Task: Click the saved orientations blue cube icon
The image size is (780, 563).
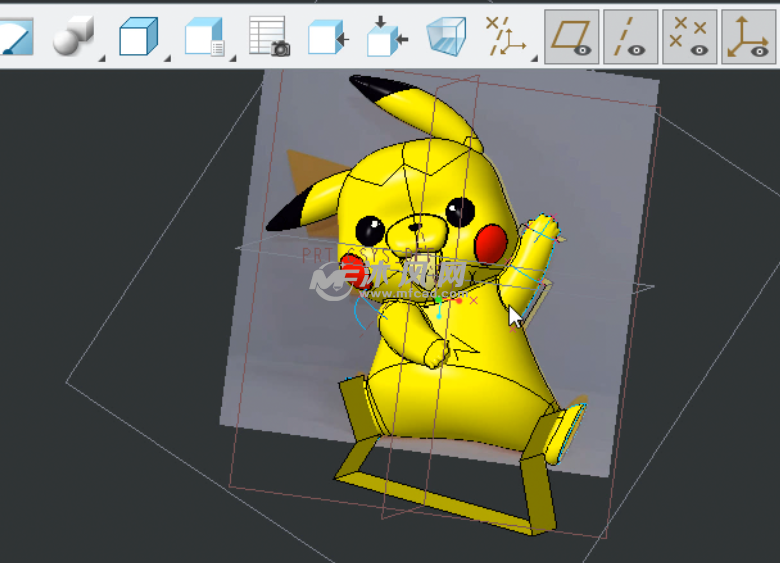Action: click(138, 36)
